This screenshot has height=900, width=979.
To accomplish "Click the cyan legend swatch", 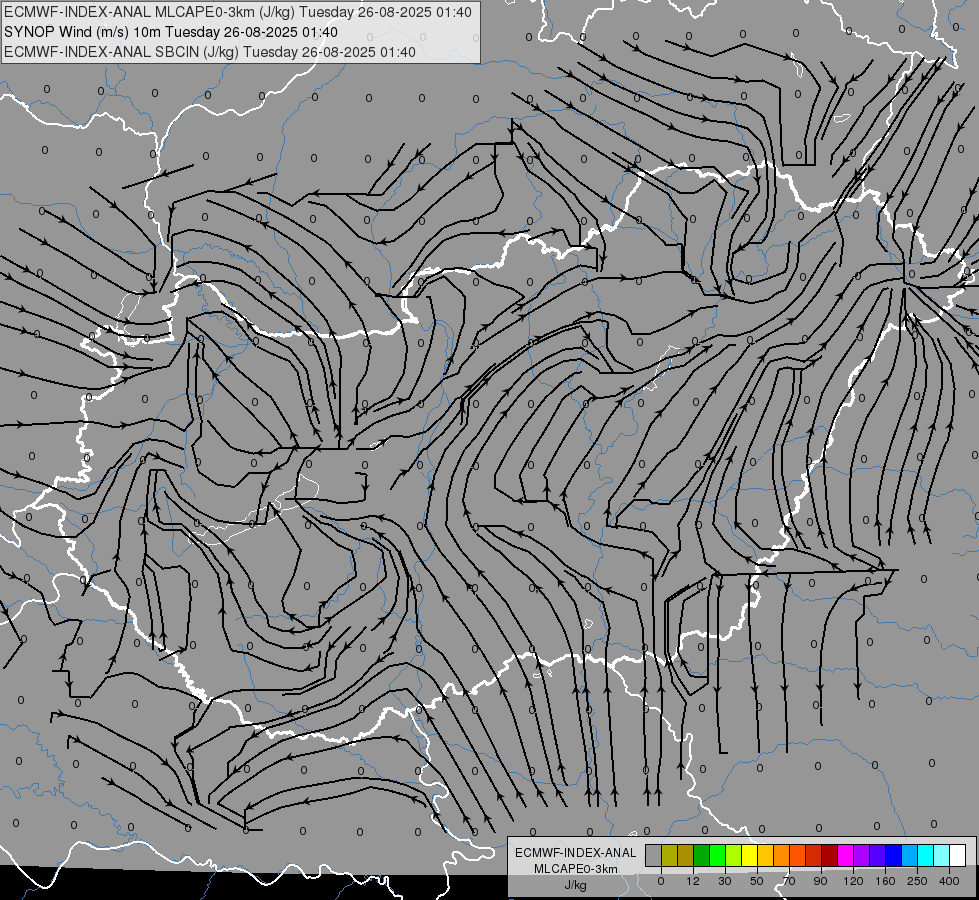I will [x=925, y=856].
